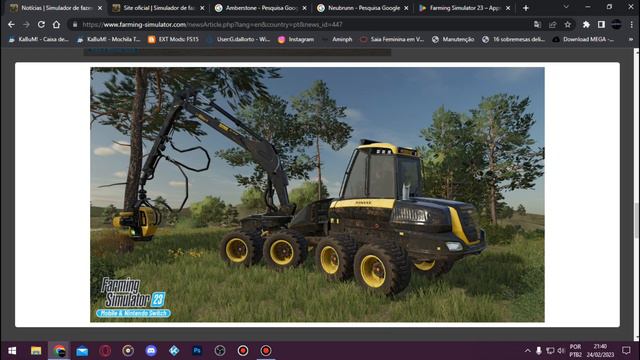The height and width of the screenshot is (360, 640).
Task: Open network status tray icon
Action: 550,351
